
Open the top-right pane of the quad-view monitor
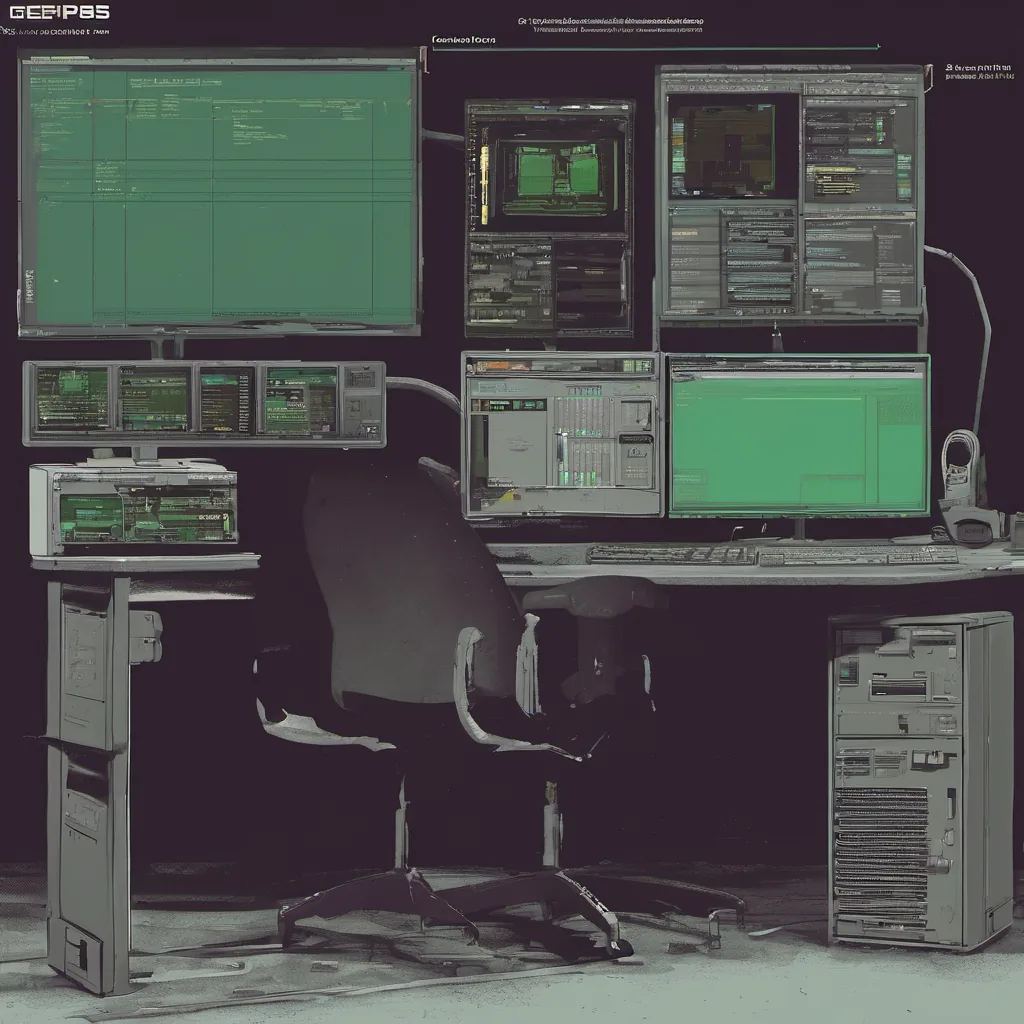click(x=860, y=150)
